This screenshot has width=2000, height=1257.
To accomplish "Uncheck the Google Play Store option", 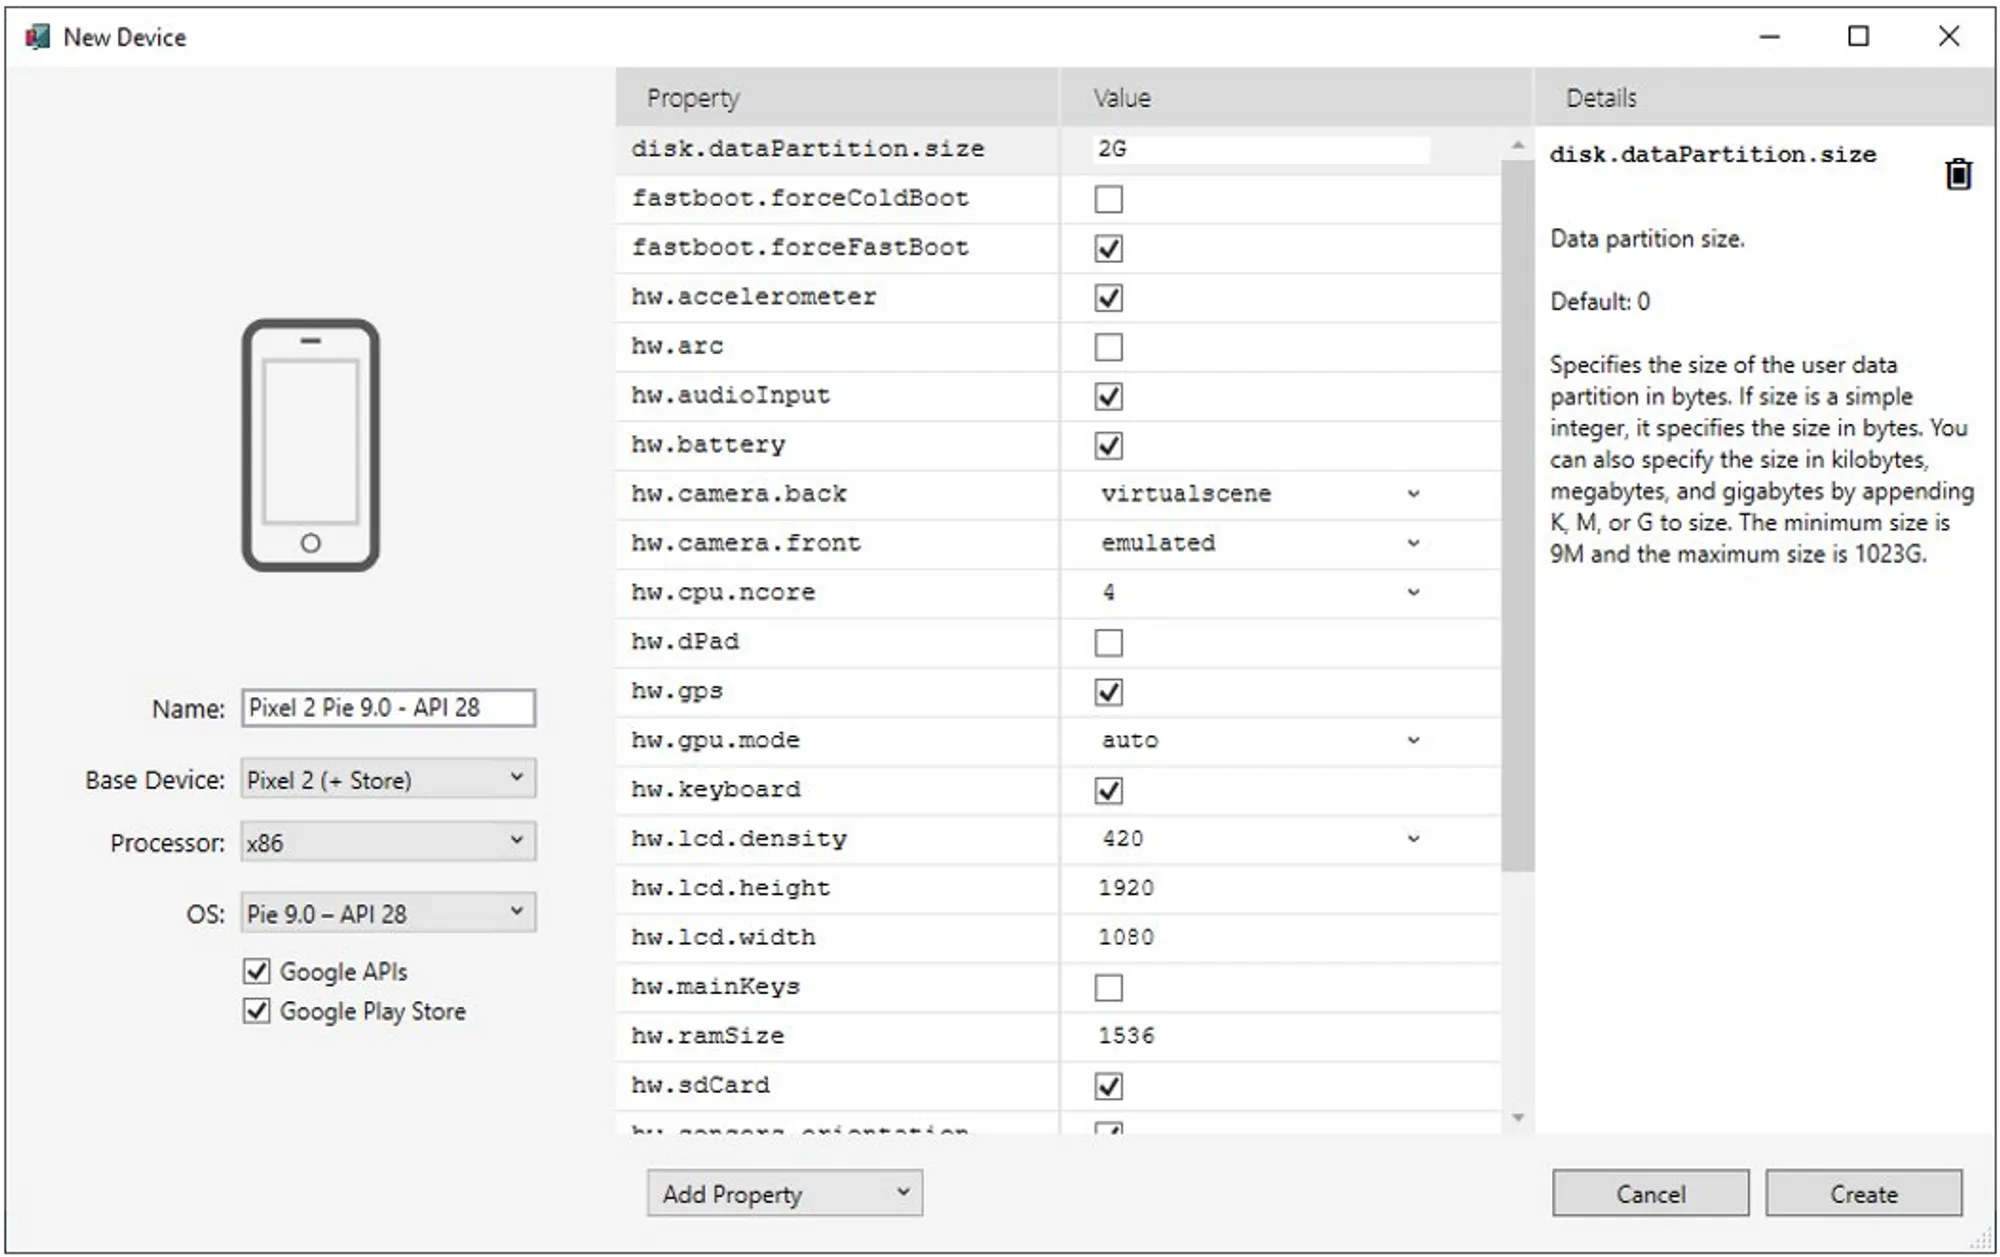I will tap(255, 1012).
